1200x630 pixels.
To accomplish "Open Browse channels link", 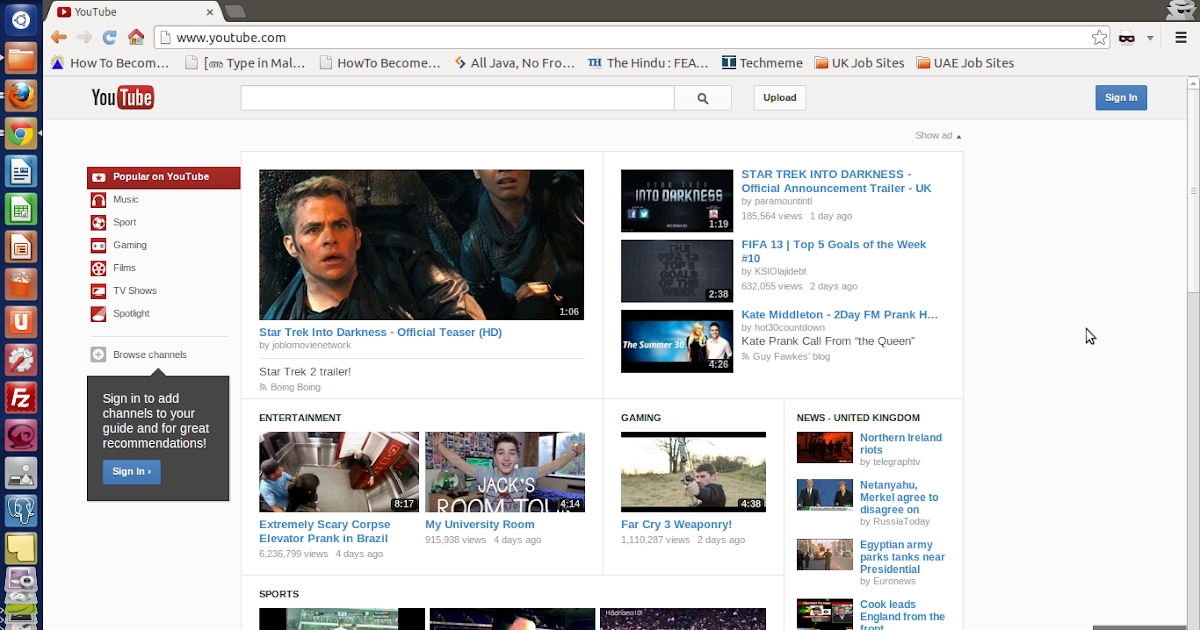I will [150, 355].
